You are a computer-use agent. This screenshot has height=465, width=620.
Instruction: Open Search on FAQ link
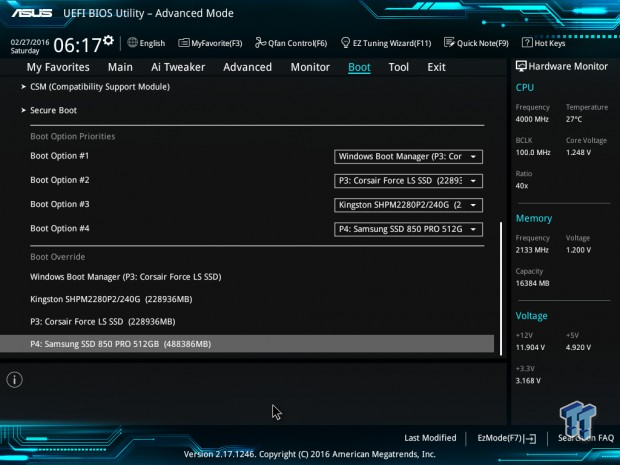[x=586, y=438]
